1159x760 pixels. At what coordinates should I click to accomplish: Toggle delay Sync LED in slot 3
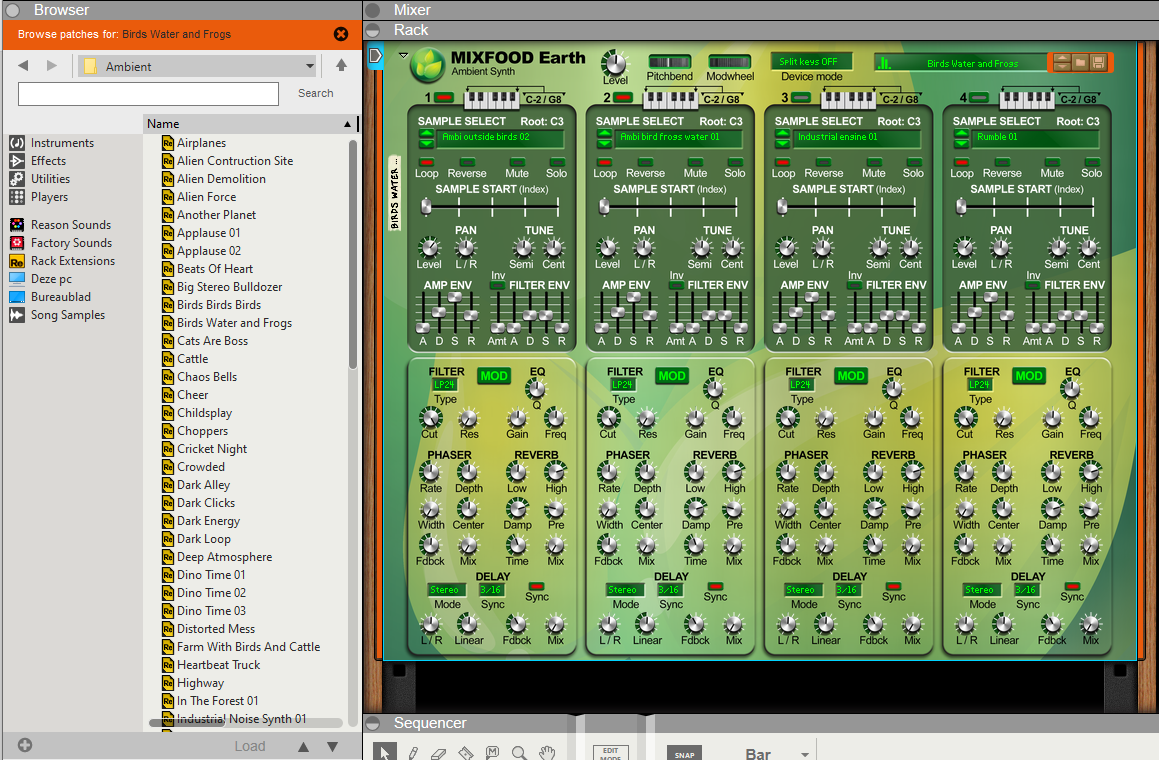coord(894,586)
